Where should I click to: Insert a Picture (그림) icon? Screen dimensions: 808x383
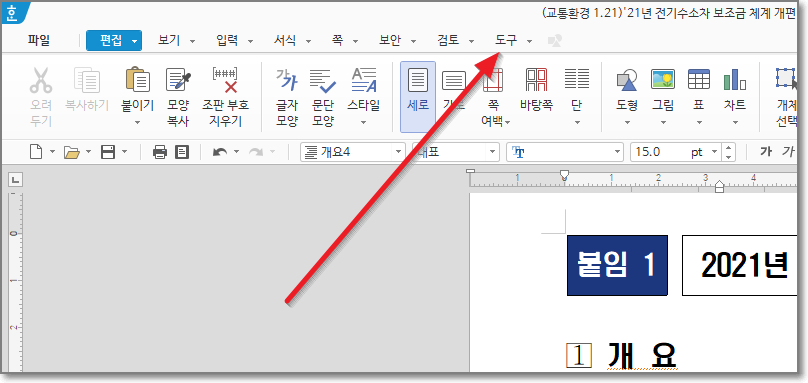tap(663, 80)
